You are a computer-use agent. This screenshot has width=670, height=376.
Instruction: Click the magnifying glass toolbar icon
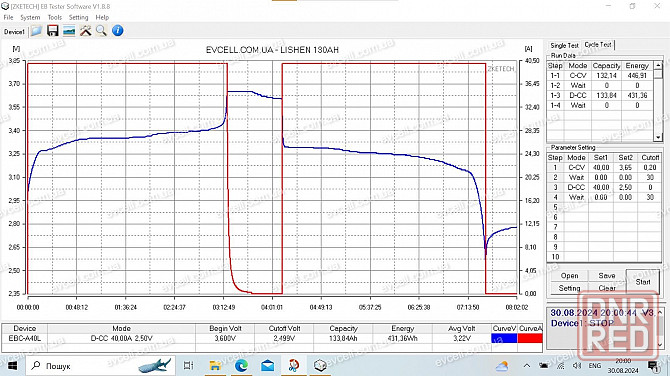click(x=101, y=31)
